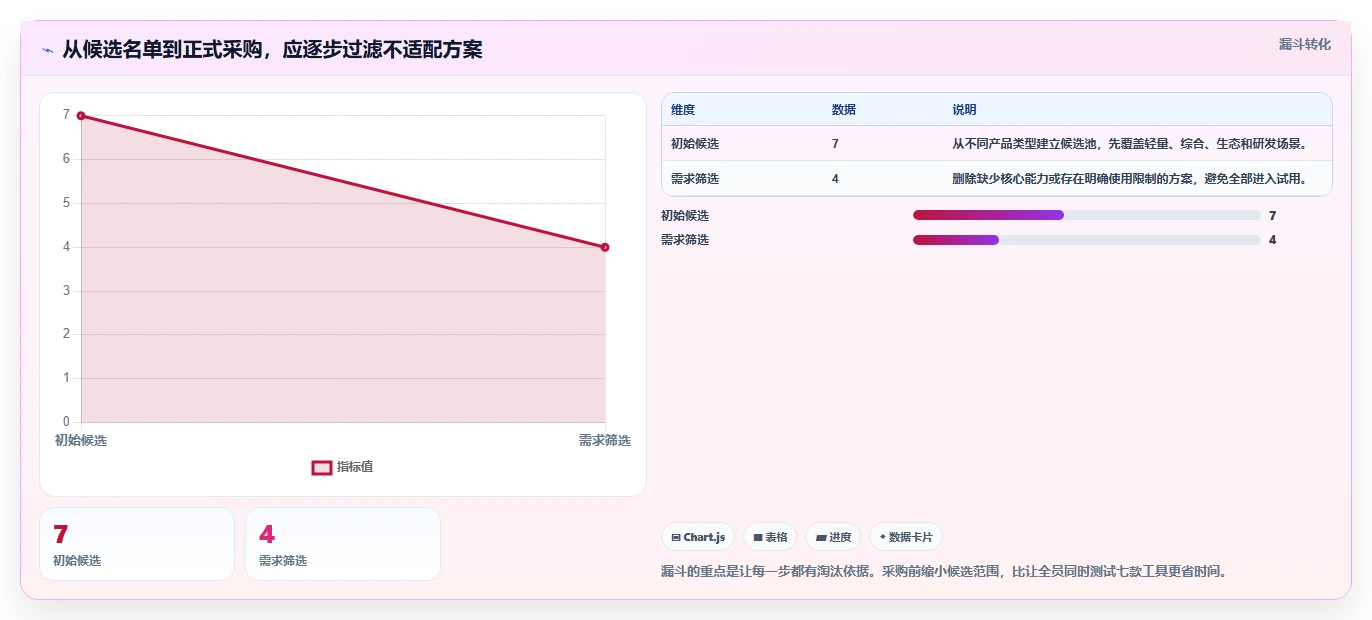This screenshot has height=620, width=1372.
Task: Click the description starting 从不同产品类型建立候选池
Action: point(1129,144)
